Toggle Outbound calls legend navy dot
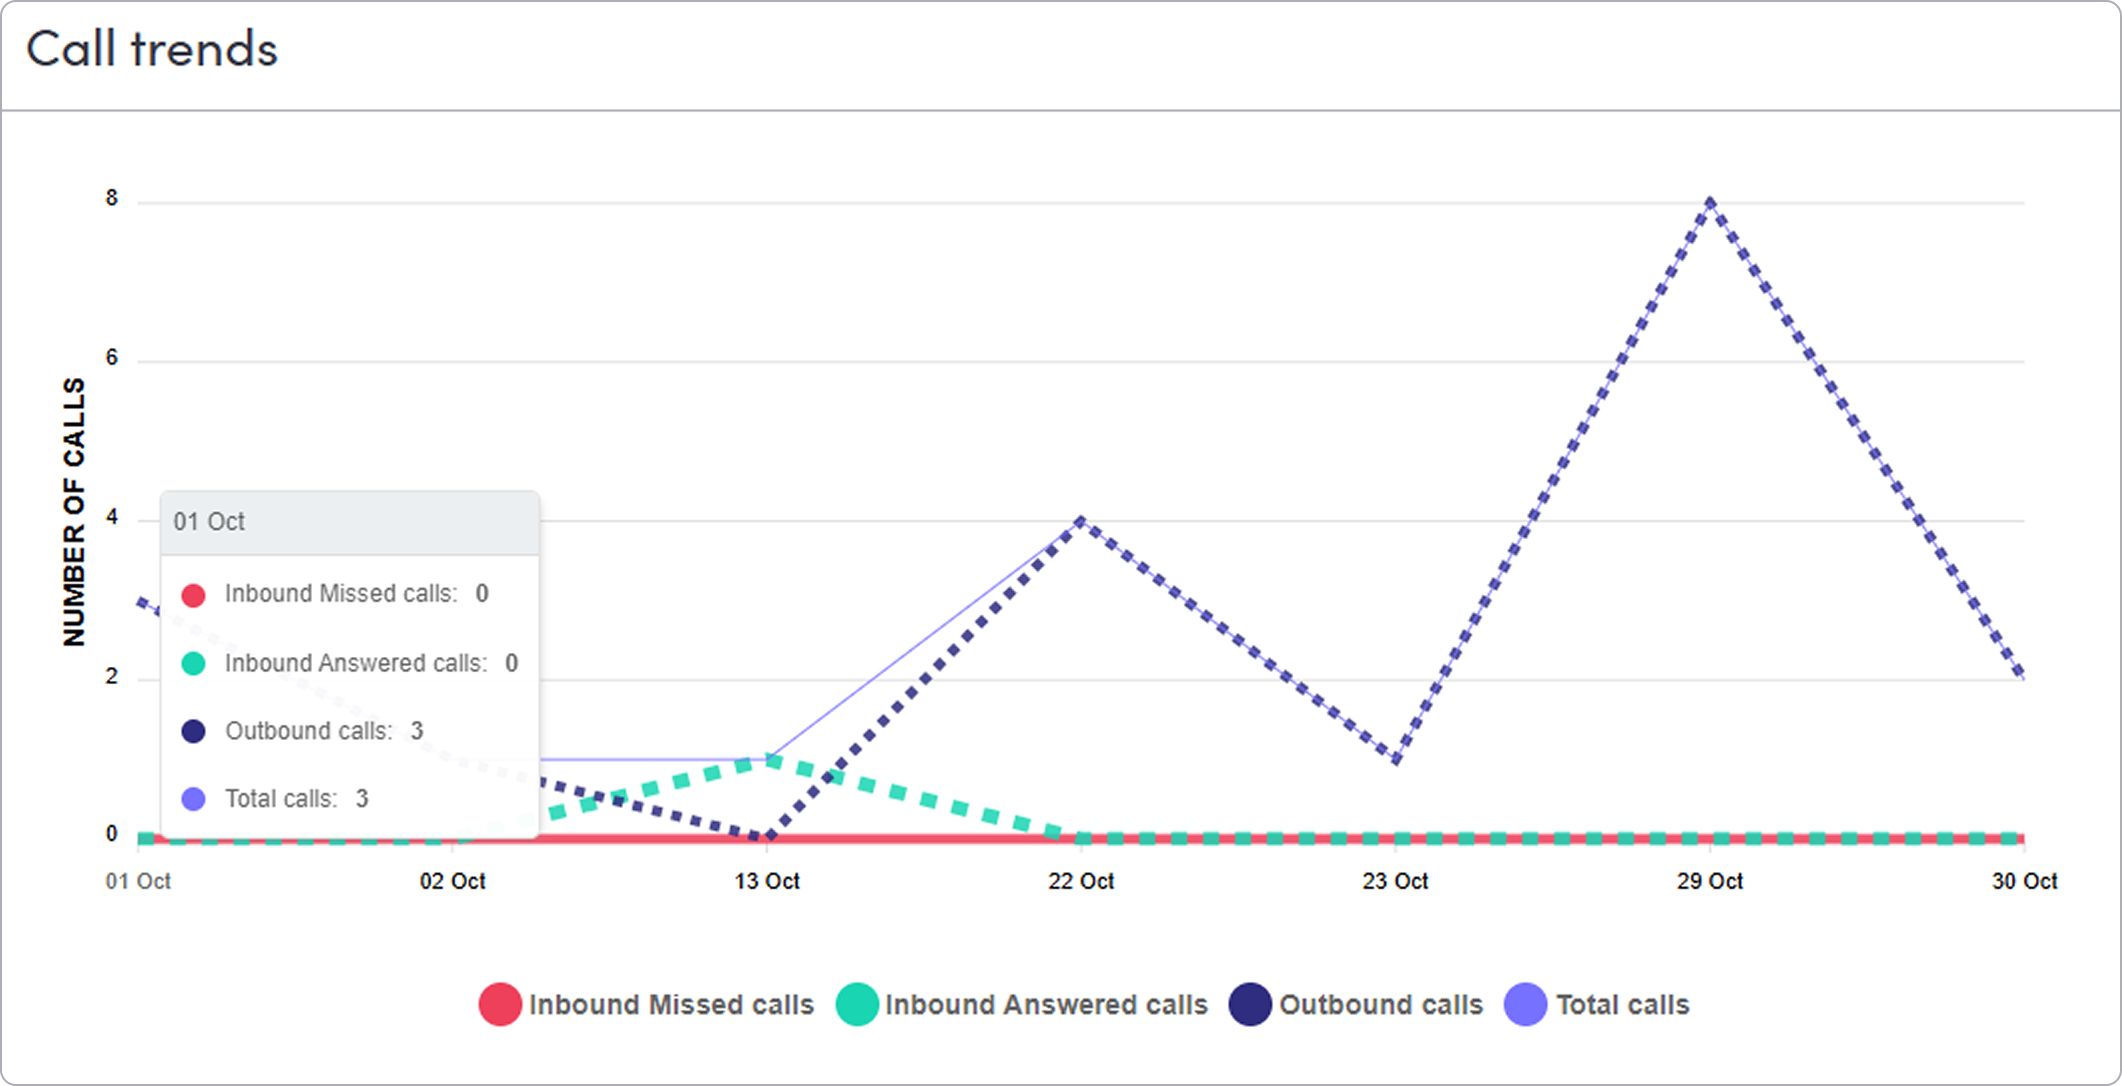 click(x=1250, y=1005)
